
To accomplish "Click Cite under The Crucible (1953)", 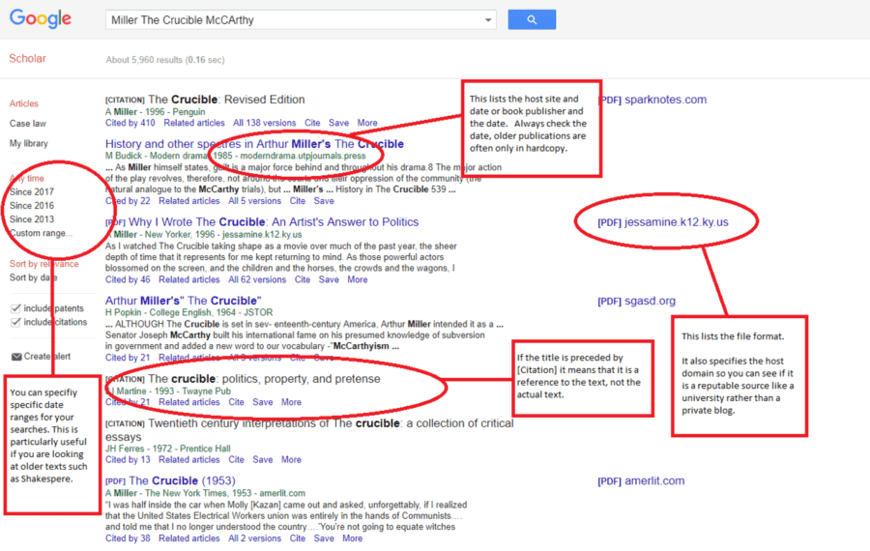I will click(297, 538).
